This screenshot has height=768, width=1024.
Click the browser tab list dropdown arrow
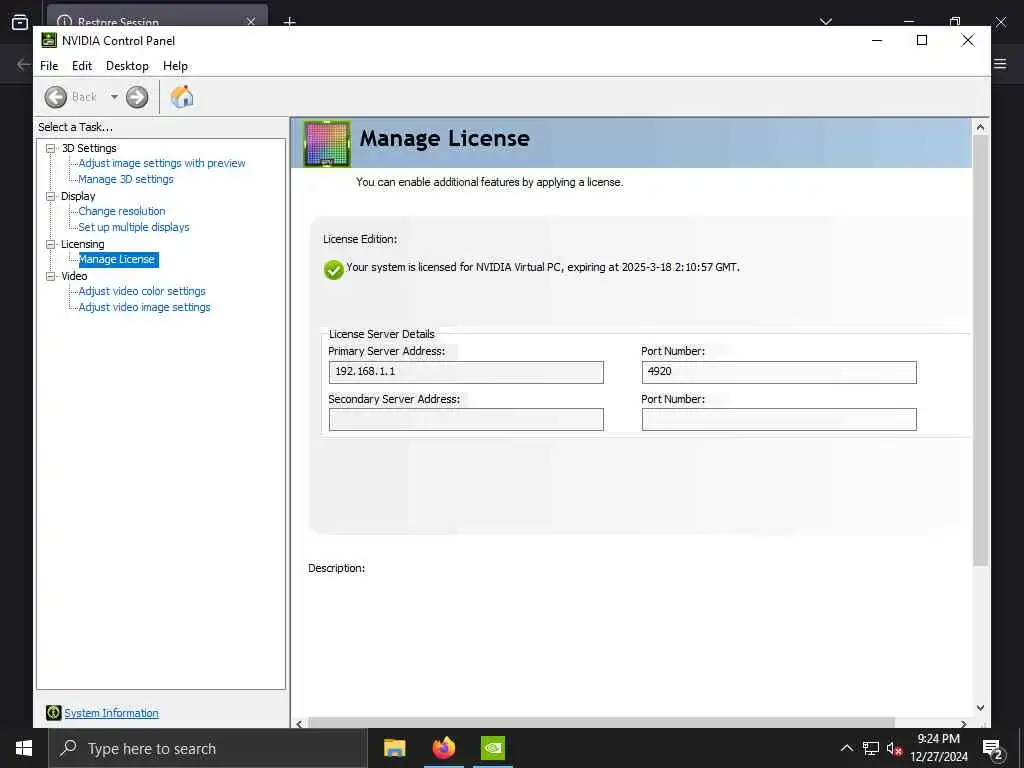point(826,22)
